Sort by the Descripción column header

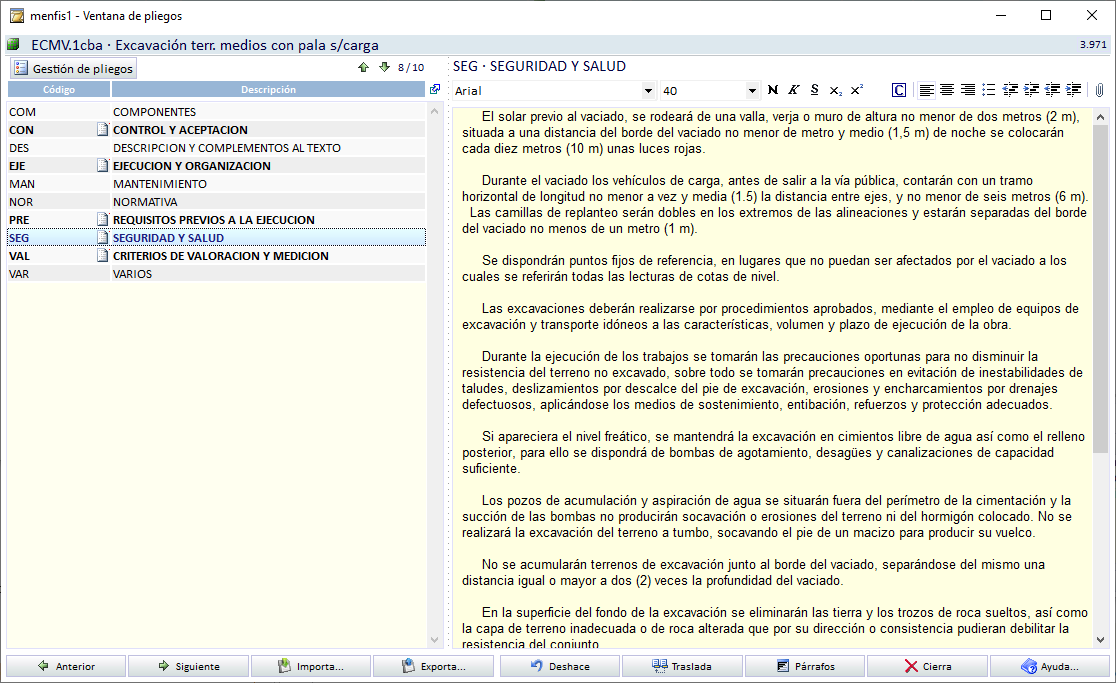coord(268,89)
